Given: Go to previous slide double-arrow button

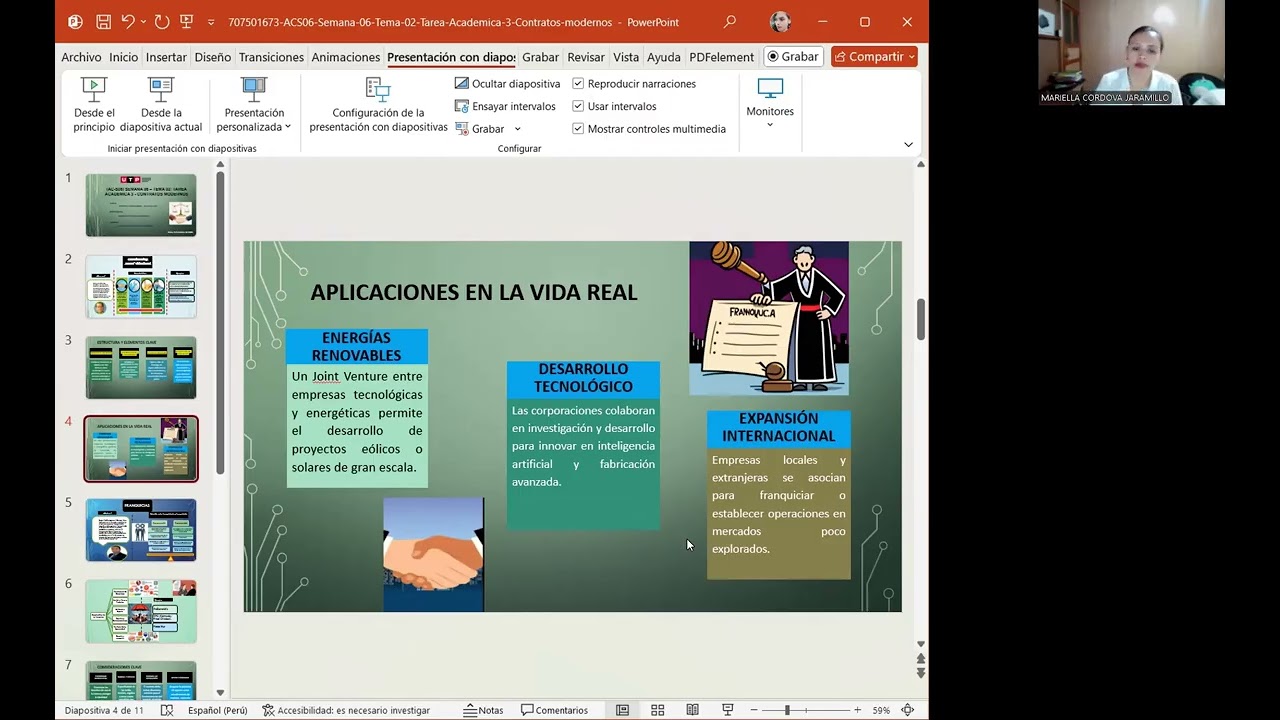Looking at the screenshot, I should click(921, 659).
